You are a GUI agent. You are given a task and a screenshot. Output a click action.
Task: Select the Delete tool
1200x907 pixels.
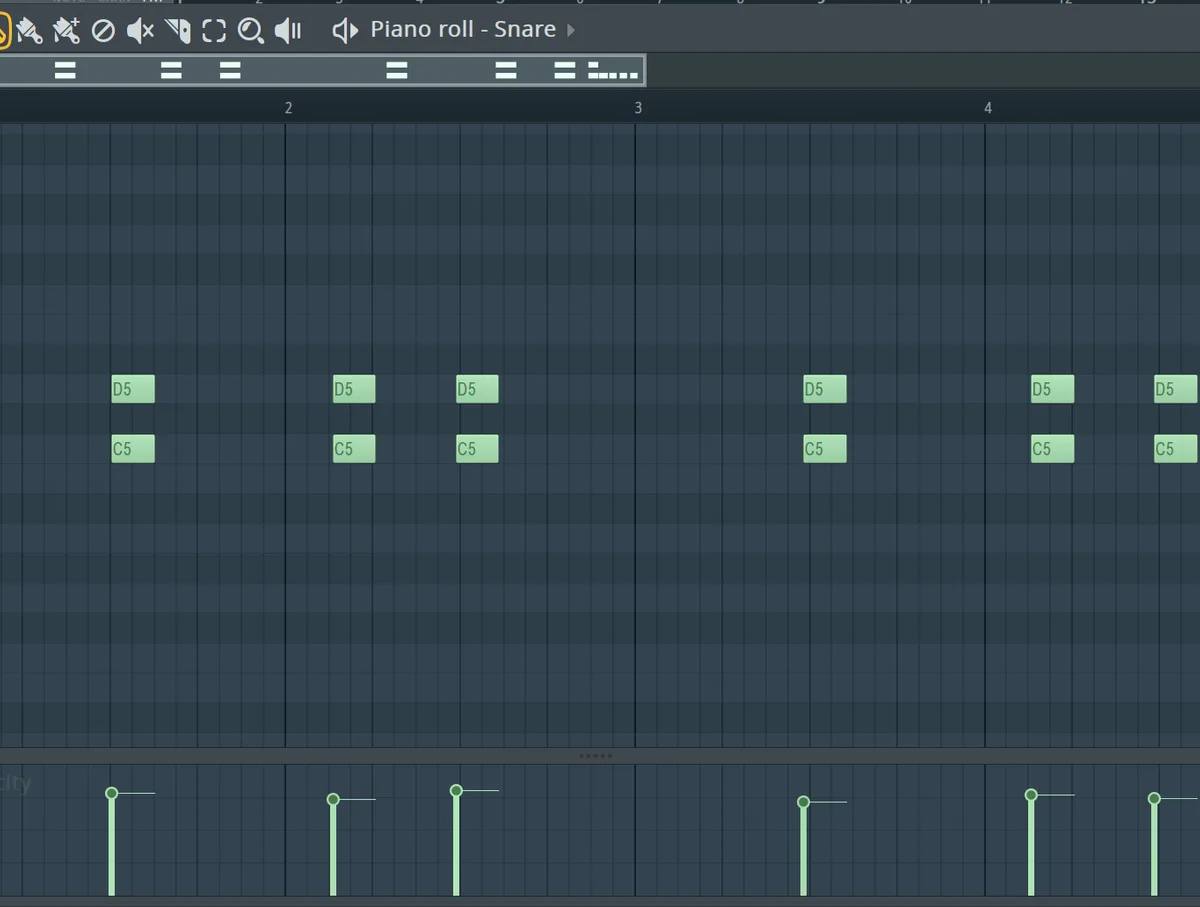pyautogui.click(x=103, y=31)
